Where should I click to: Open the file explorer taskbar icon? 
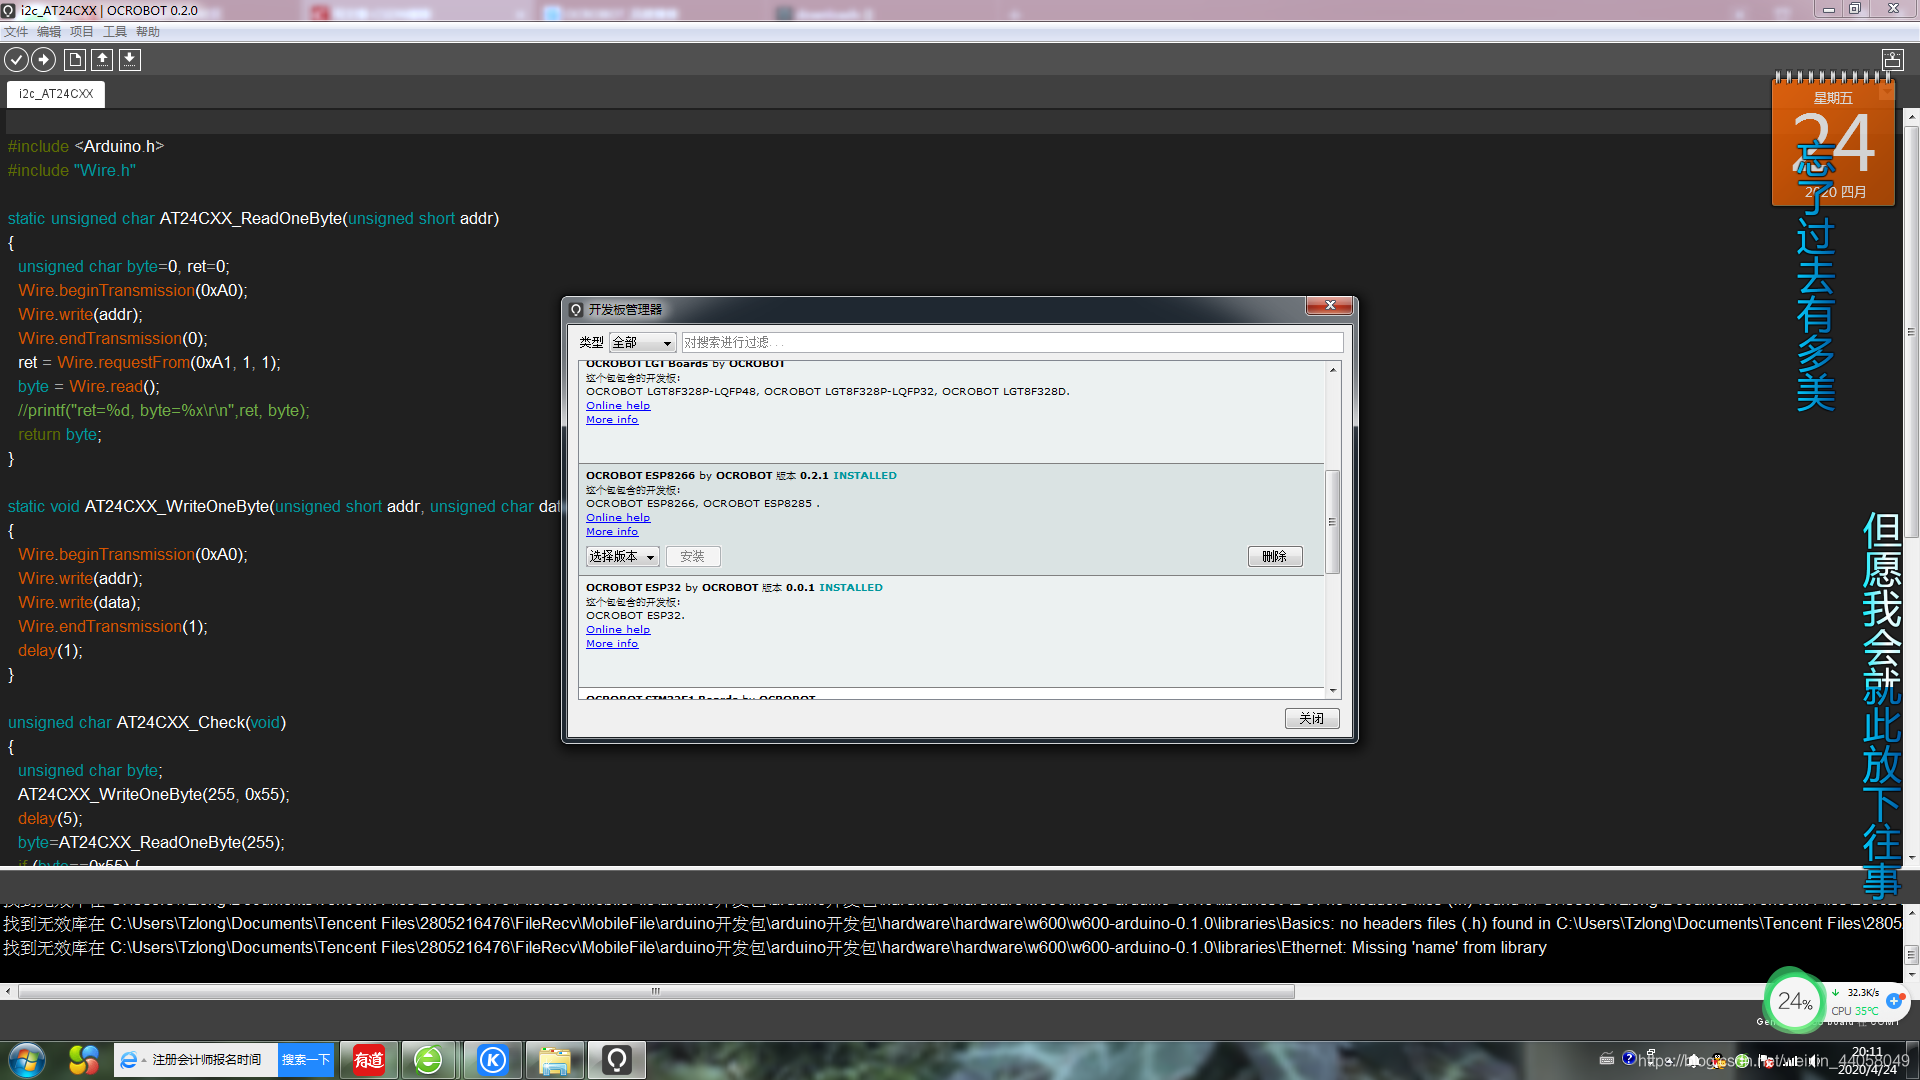tap(554, 1059)
